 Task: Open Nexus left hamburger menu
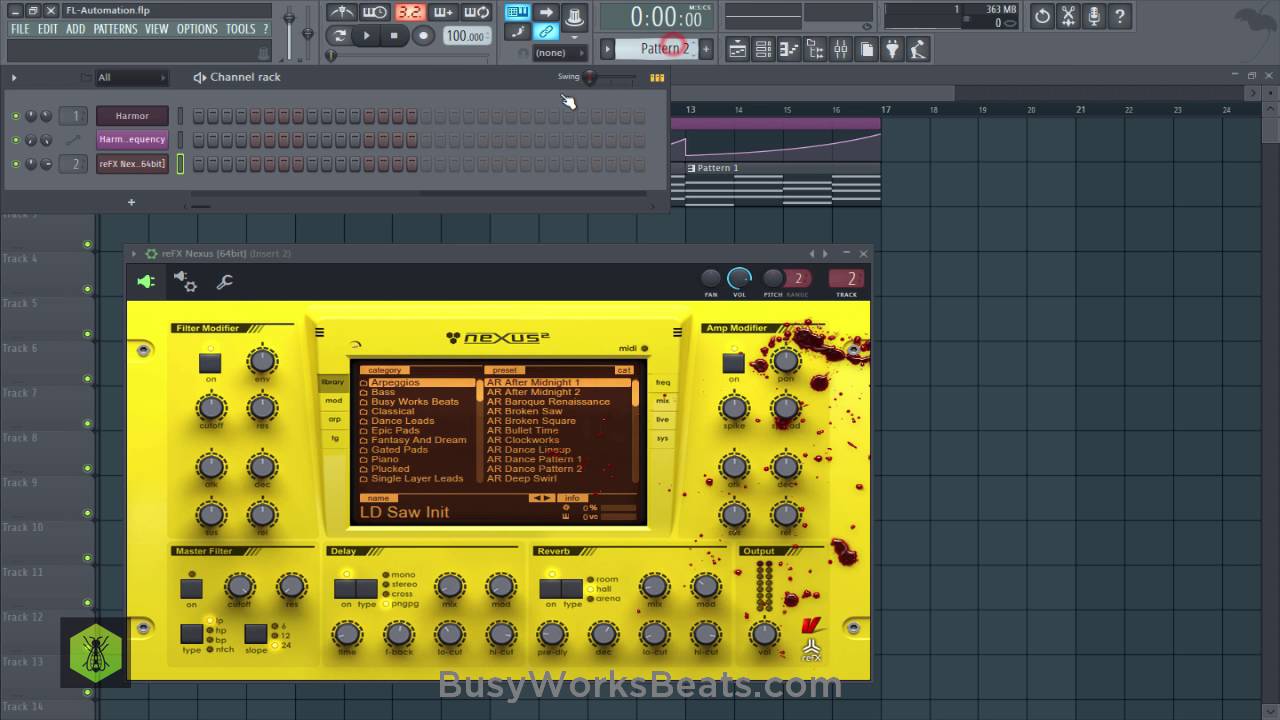coord(320,333)
